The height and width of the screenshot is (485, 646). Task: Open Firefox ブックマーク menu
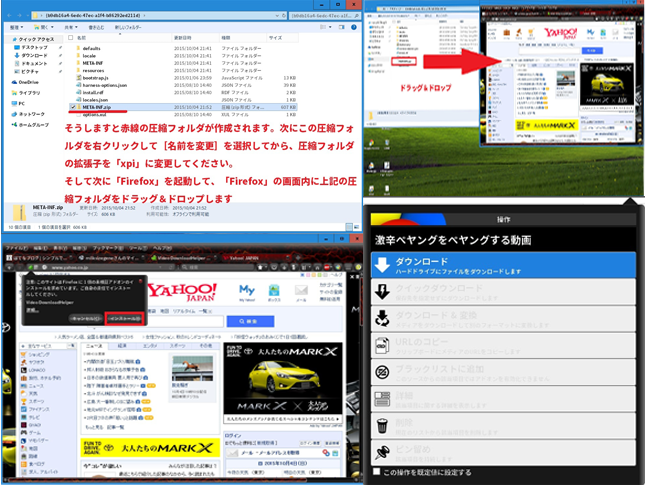pyautogui.click(x=108, y=248)
